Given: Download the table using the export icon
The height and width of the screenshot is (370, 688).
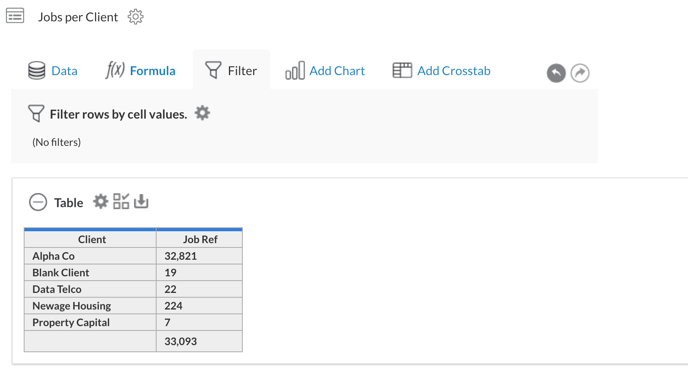Looking at the screenshot, I should (141, 201).
